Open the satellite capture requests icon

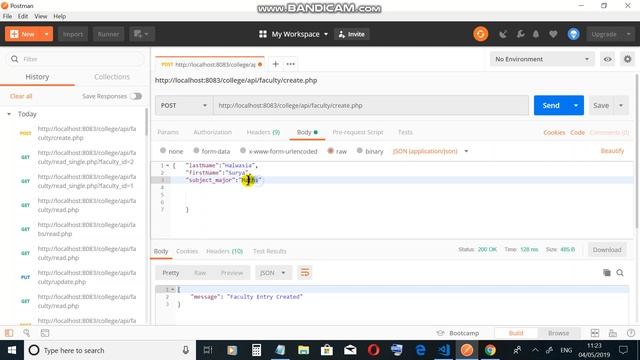(x=503, y=34)
